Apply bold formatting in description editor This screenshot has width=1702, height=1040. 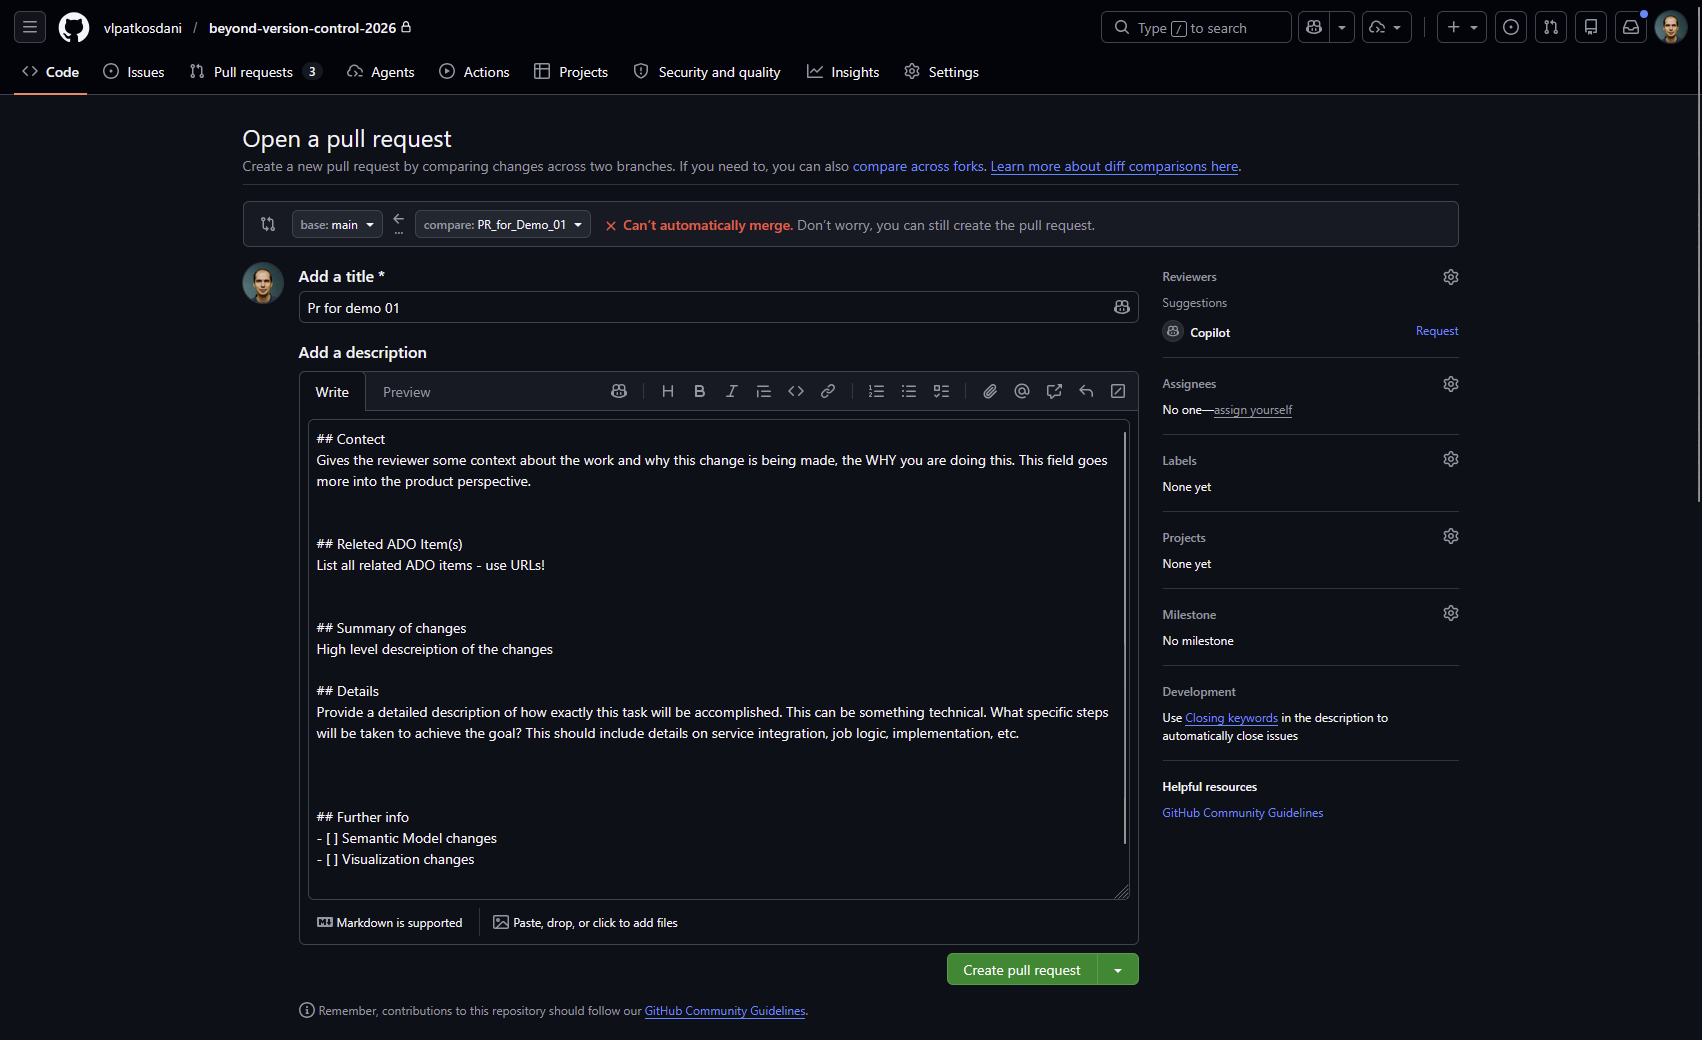700,392
